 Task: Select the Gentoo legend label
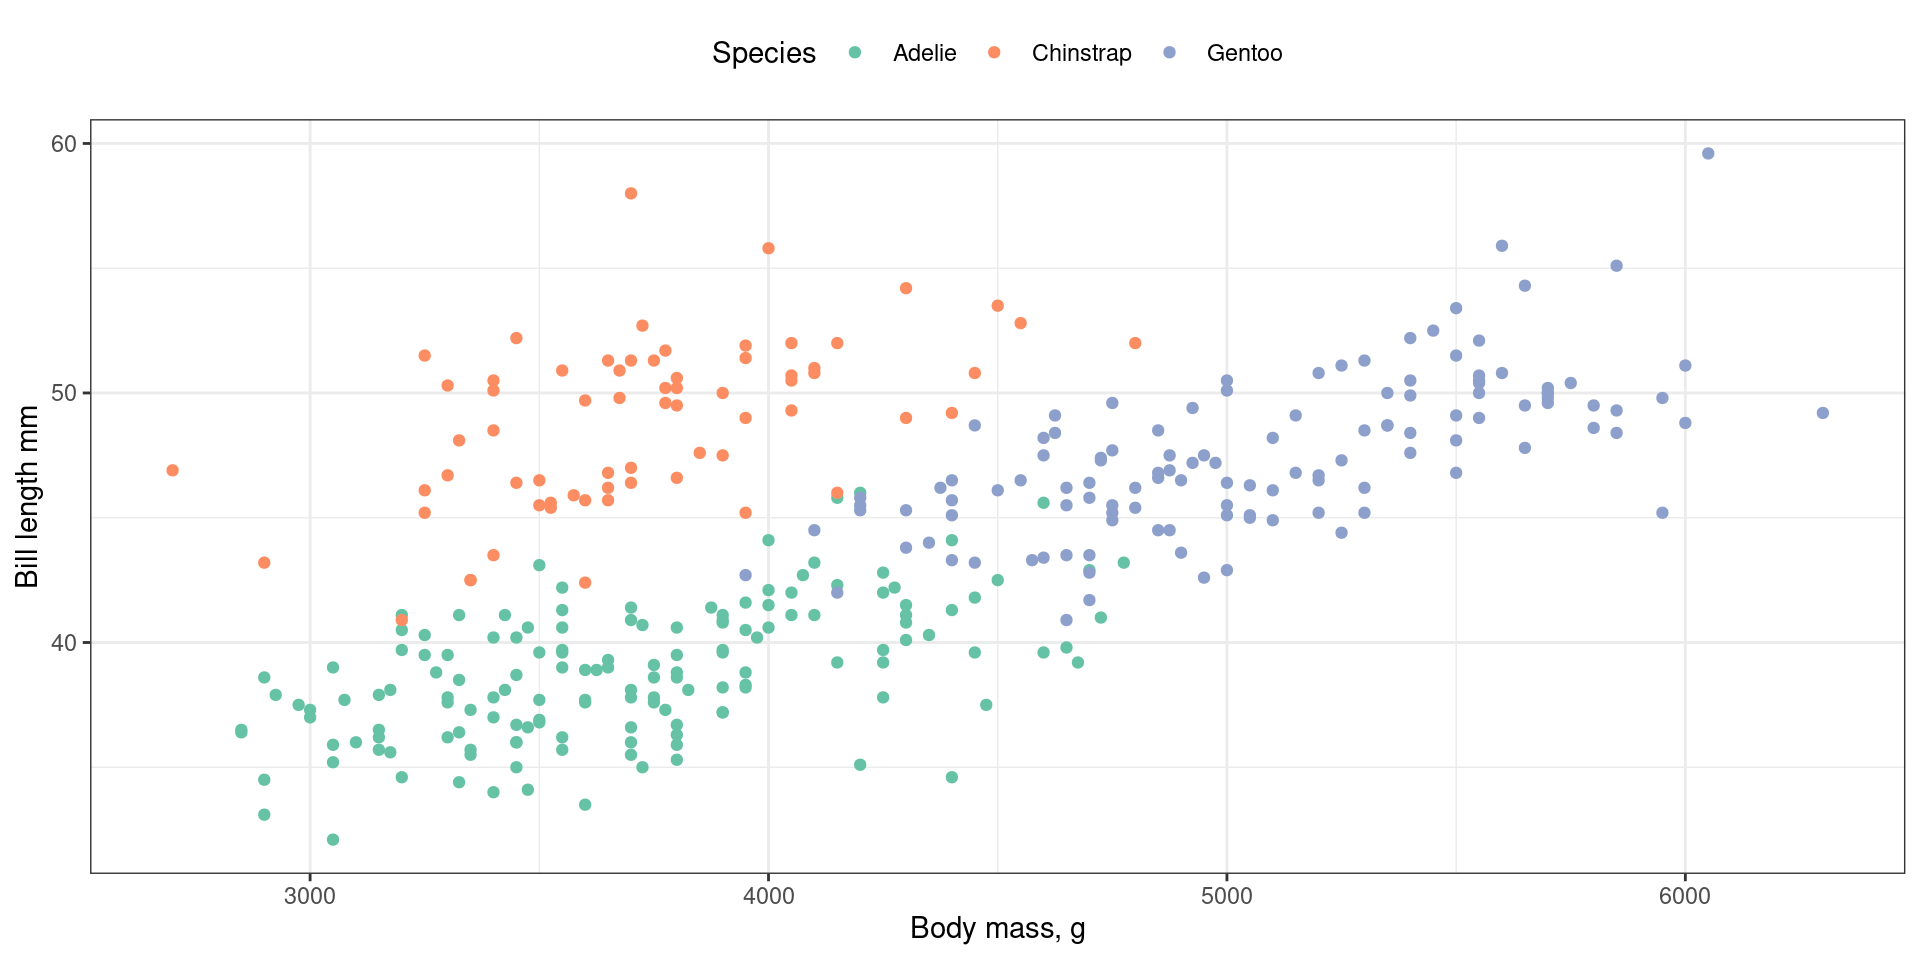coord(1244,53)
